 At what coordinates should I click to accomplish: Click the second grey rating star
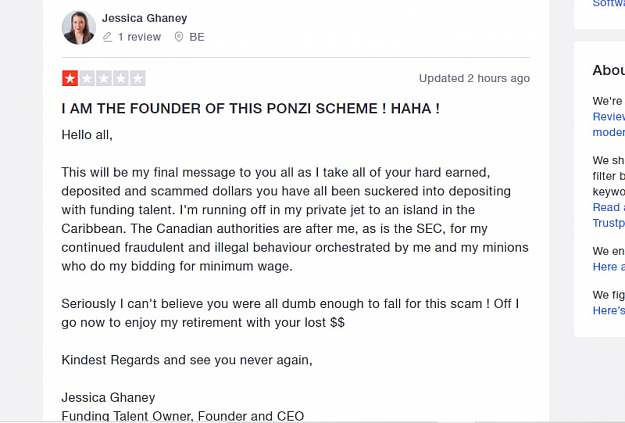coord(87,78)
